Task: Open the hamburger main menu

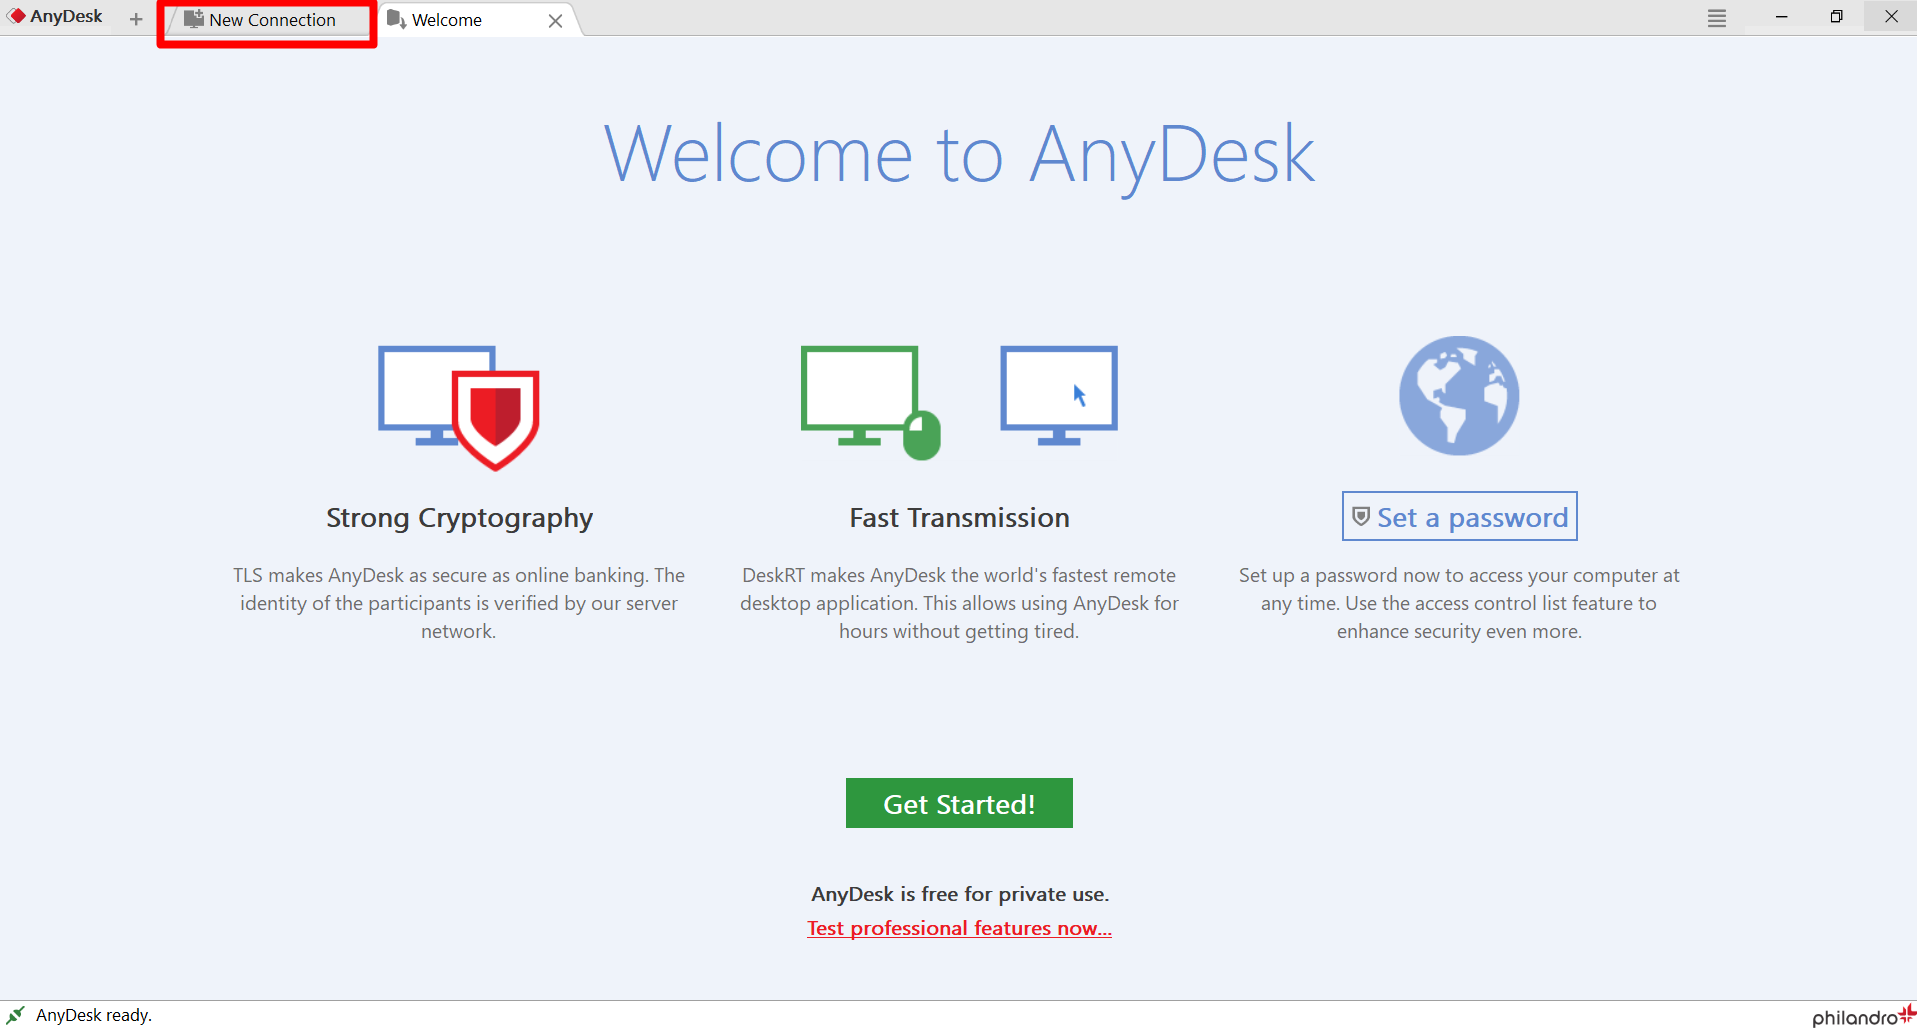Action: (1717, 18)
